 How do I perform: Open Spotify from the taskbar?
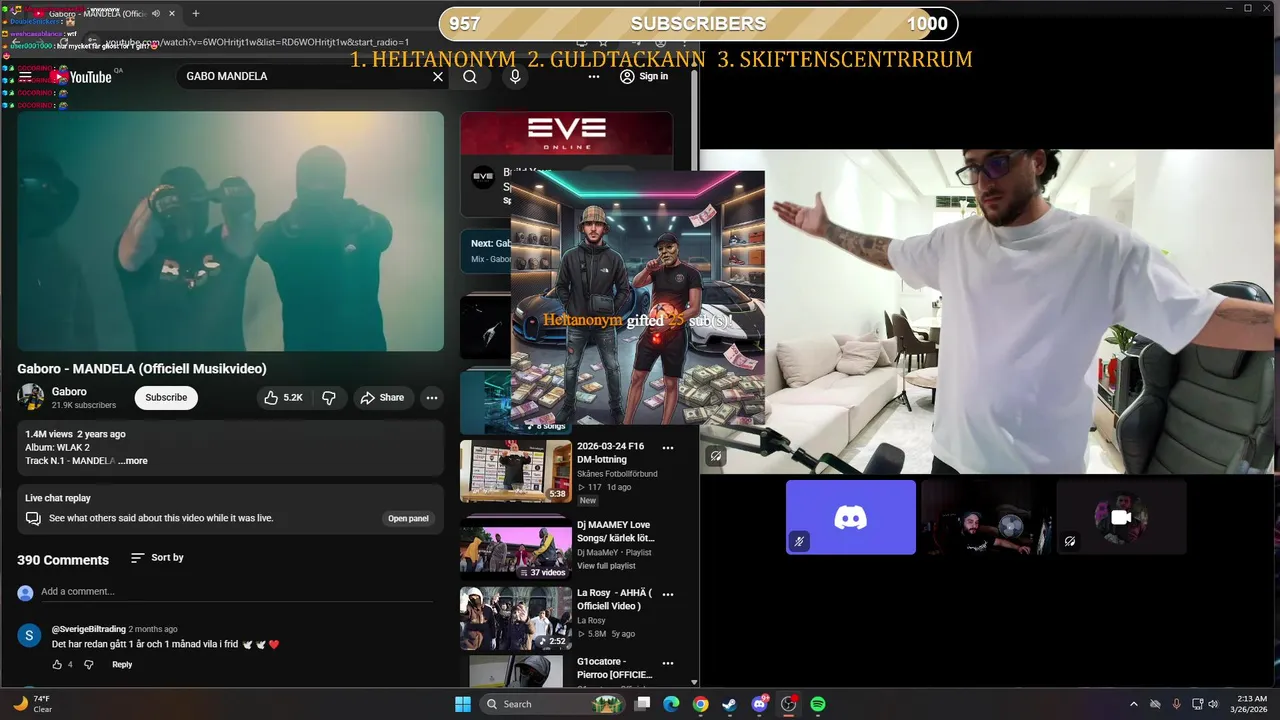(818, 704)
